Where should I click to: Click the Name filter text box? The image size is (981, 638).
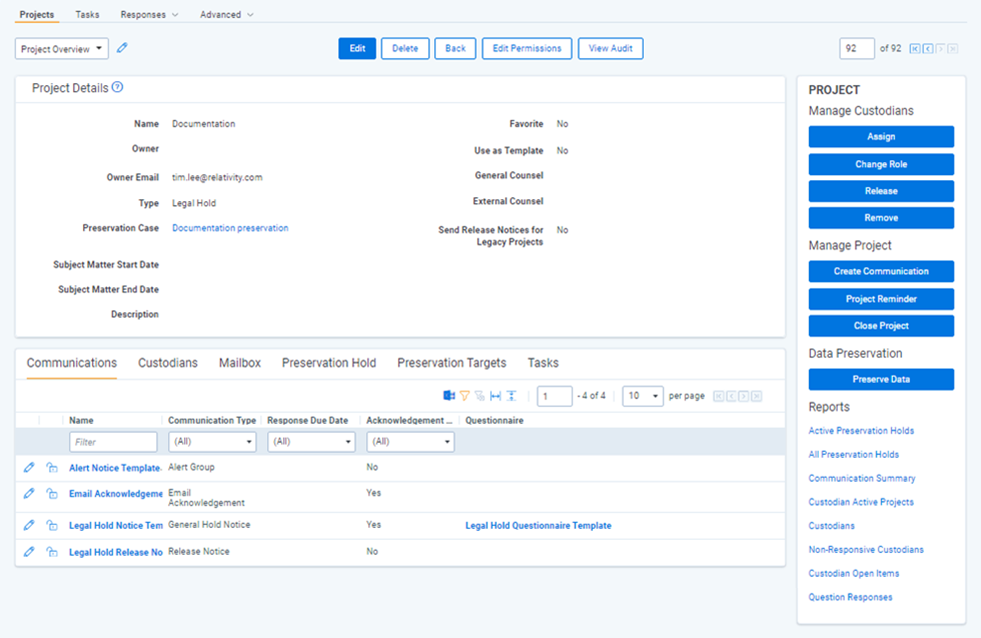pyautogui.click(x=113, y=442)
